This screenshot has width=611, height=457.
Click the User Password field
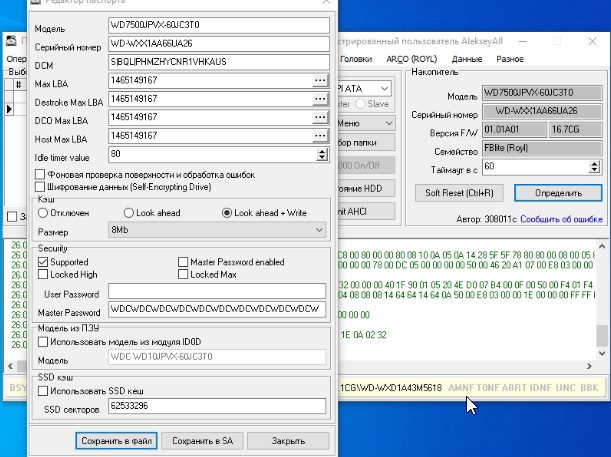coord(217,291)
